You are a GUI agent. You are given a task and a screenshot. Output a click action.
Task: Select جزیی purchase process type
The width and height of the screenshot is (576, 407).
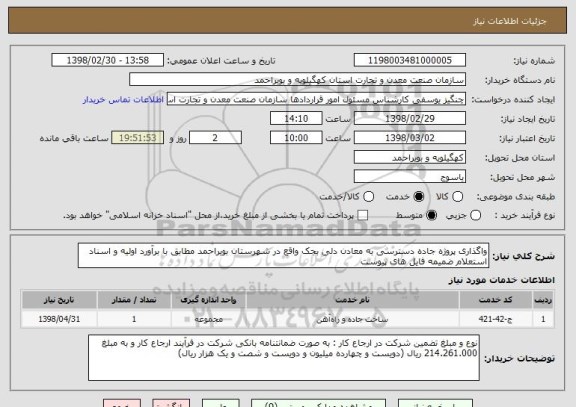pyautogui.click(x=475, y=216)
